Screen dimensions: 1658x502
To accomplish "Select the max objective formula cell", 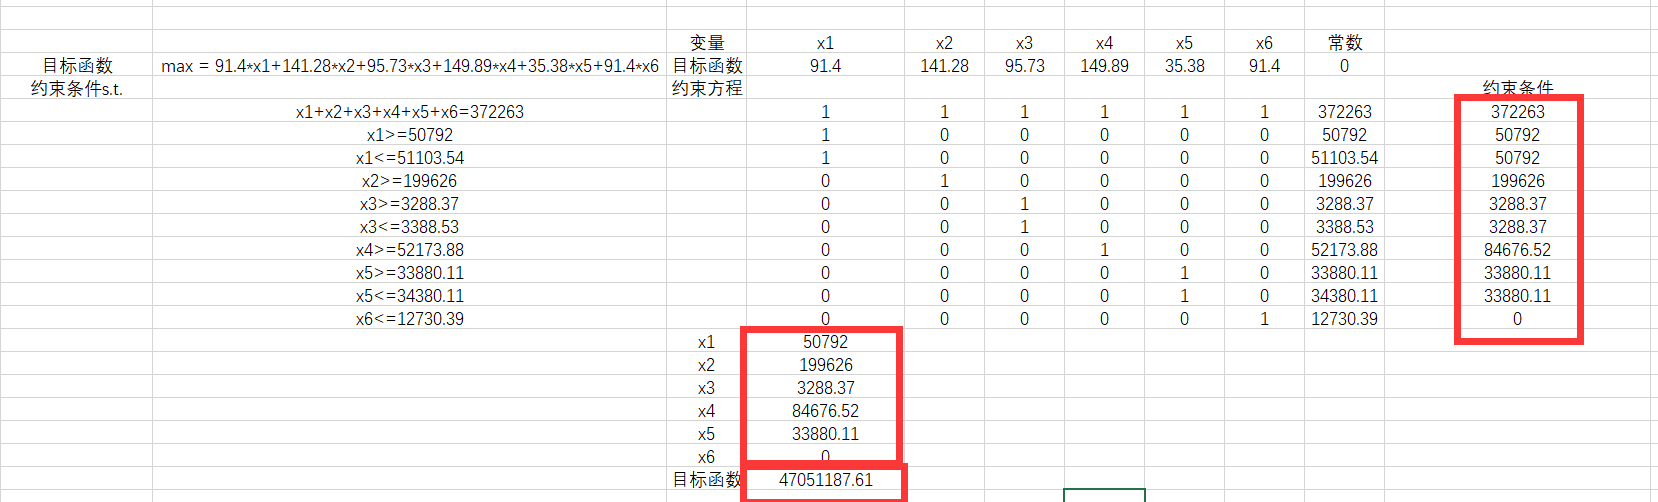I will pyautogui.click(x=410, y=66).
